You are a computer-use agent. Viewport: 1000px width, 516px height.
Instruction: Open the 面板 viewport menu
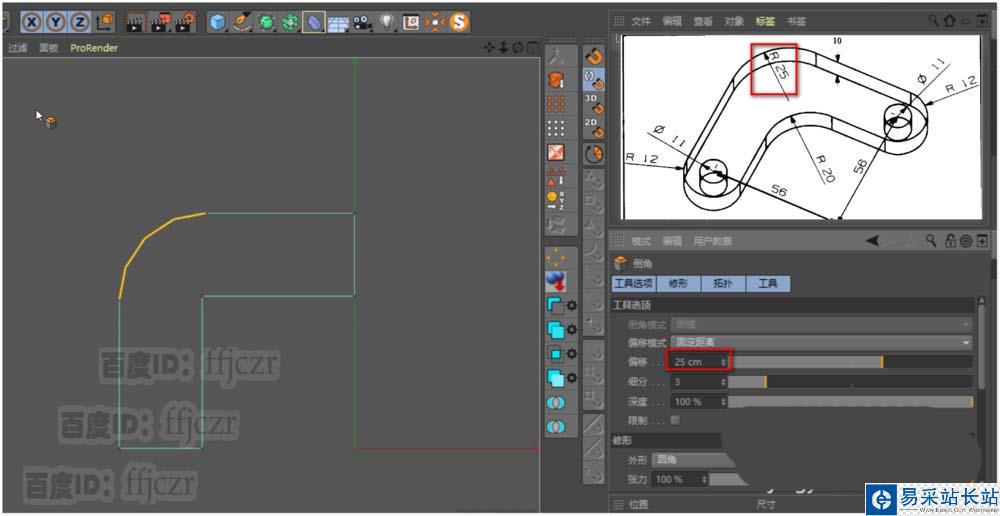coord(48,48)
